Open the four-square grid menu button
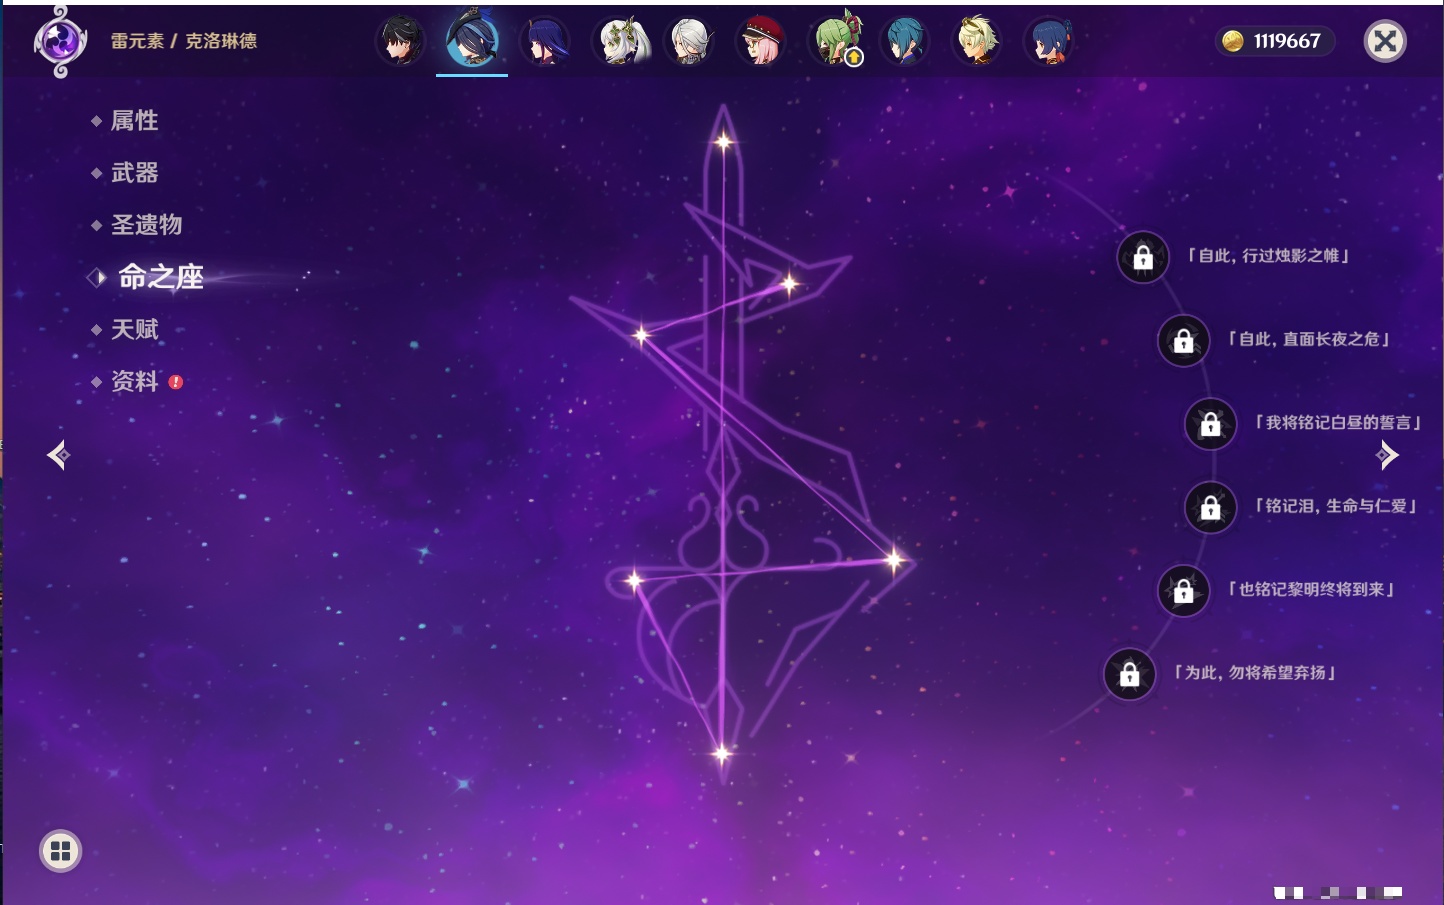This screenshot has width=1444, height=905. (x=60, y=851)
